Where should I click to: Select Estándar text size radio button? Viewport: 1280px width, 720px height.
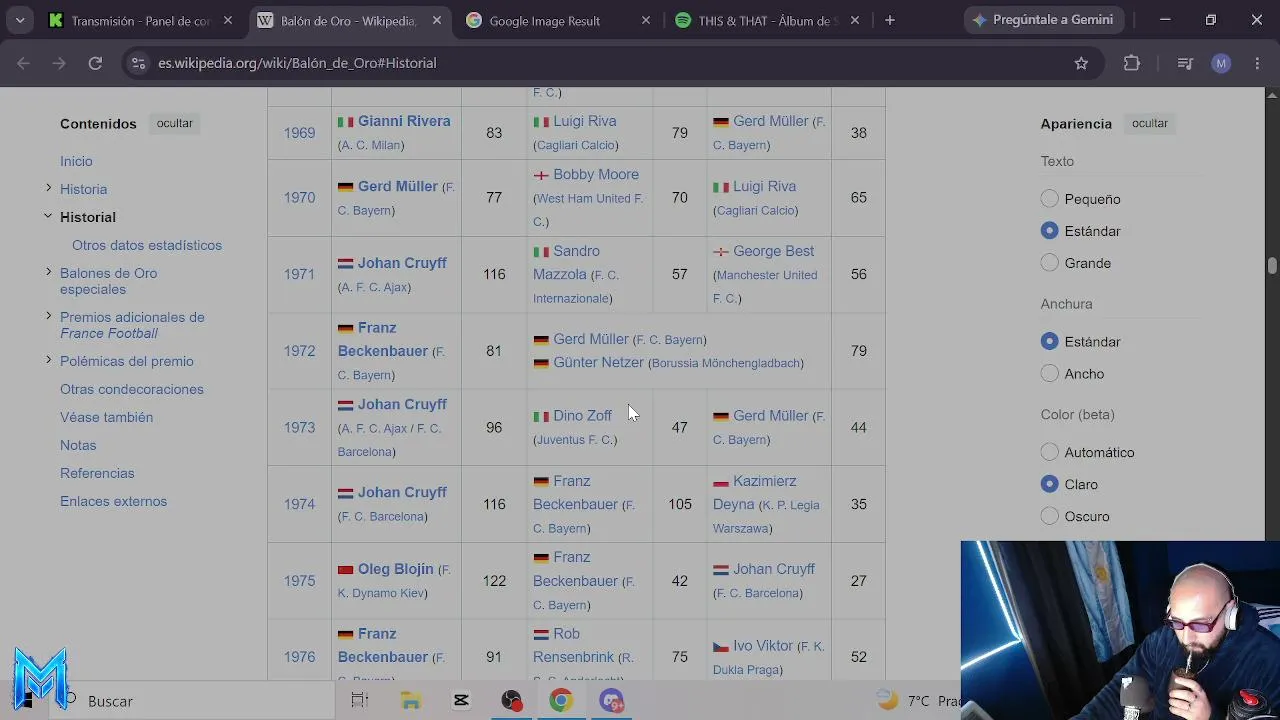(x=1049, y=231)
